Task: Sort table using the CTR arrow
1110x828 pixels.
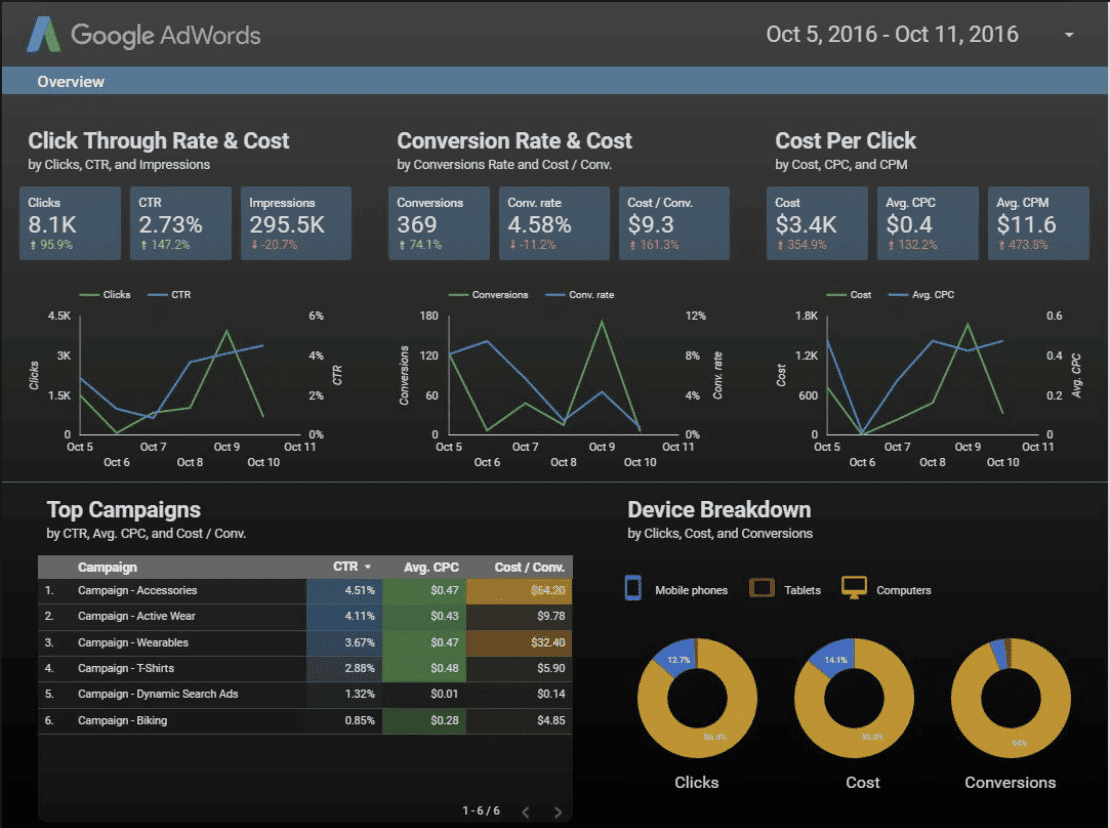Action: 367,567
